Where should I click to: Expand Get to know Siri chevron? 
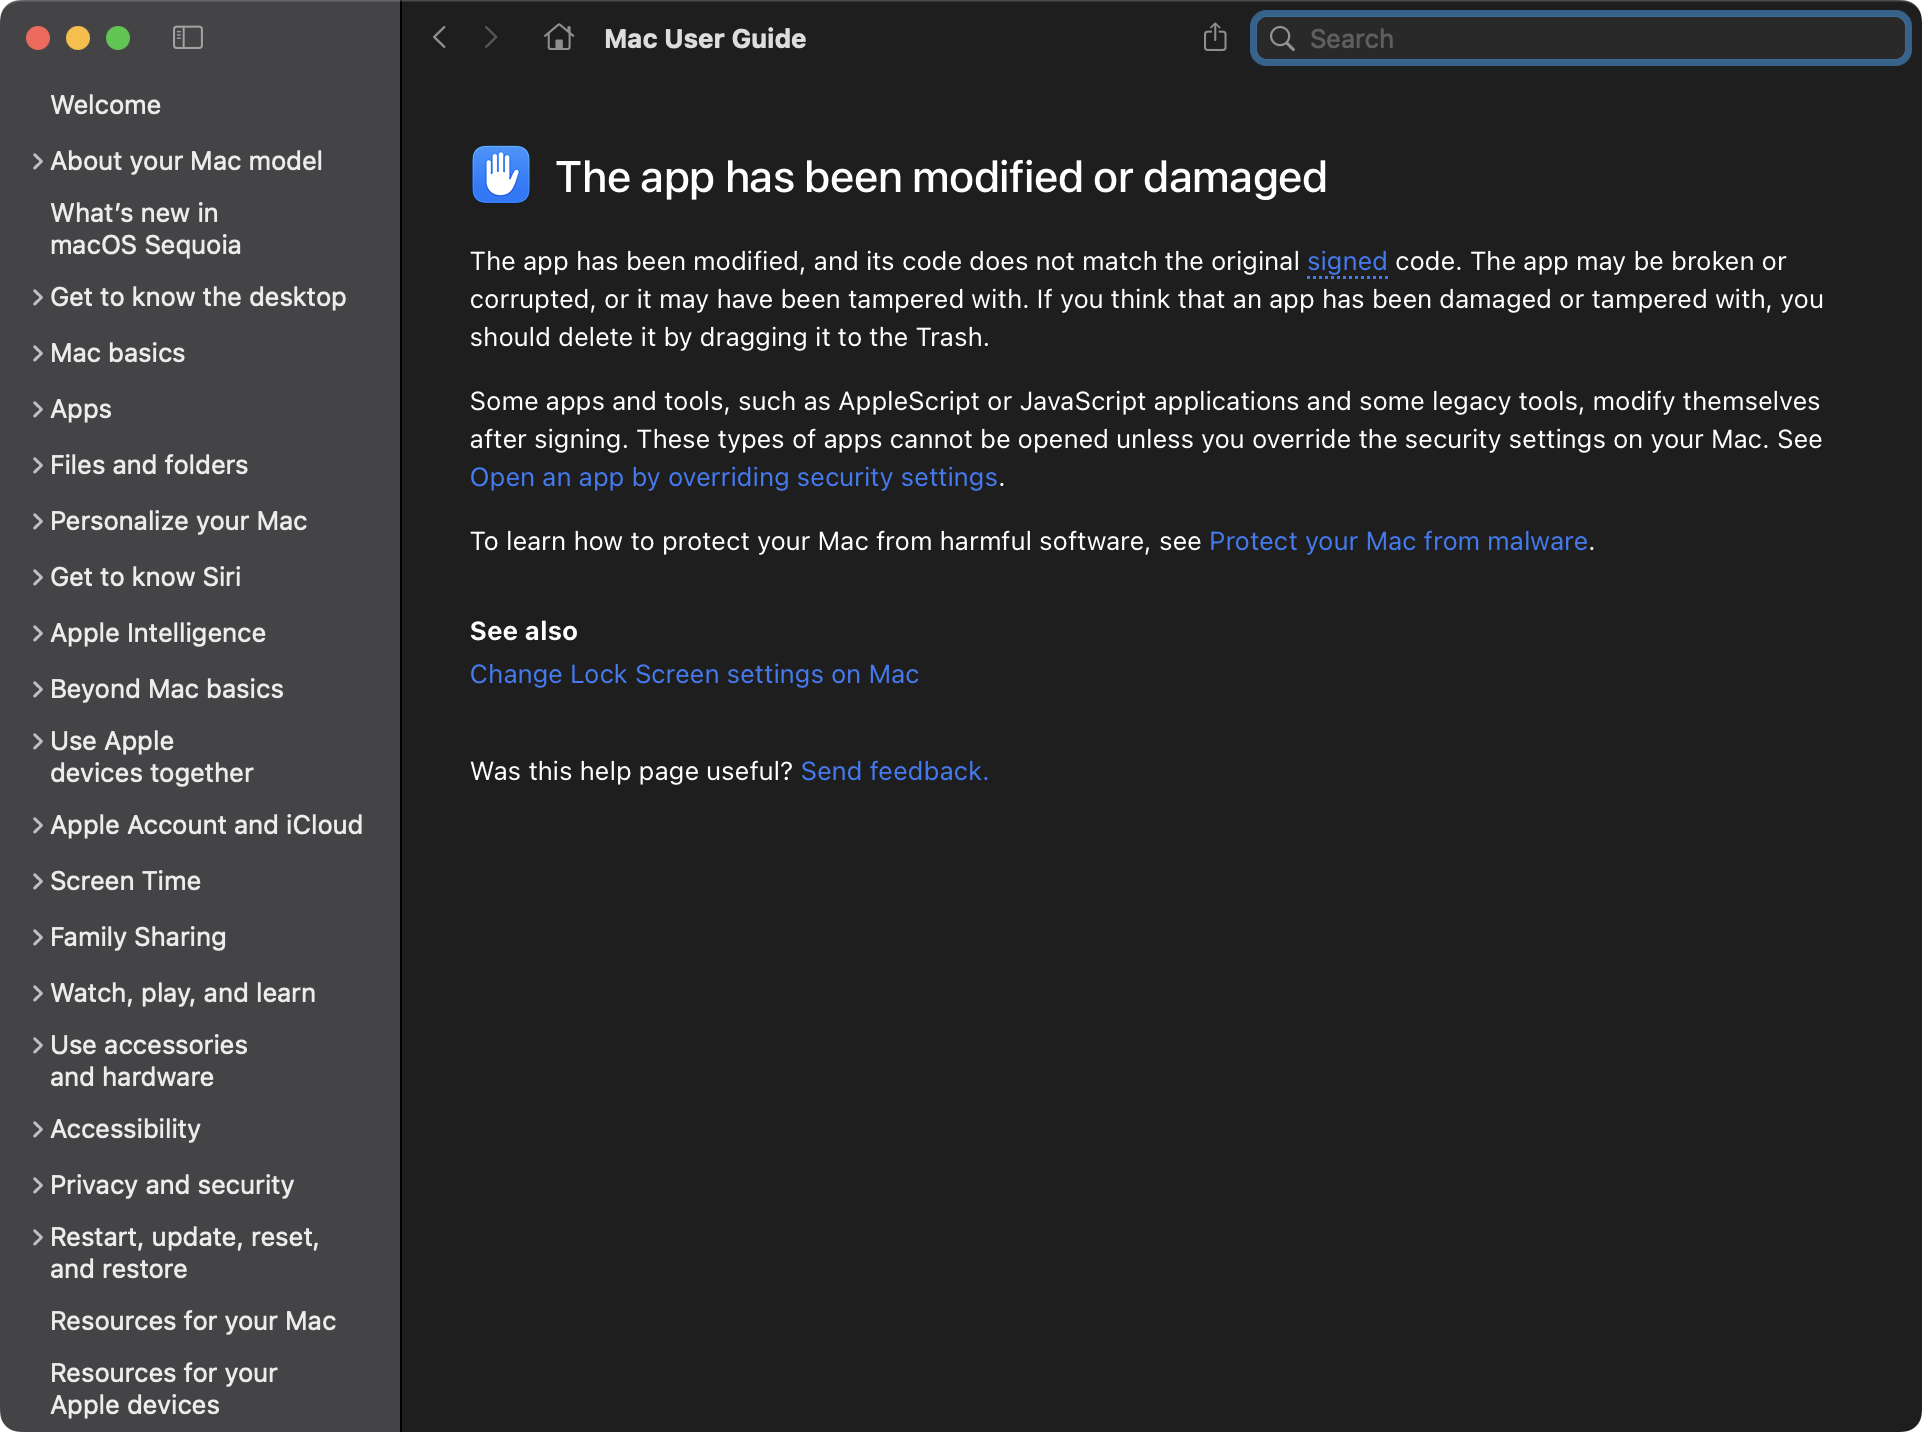[37, 577]
